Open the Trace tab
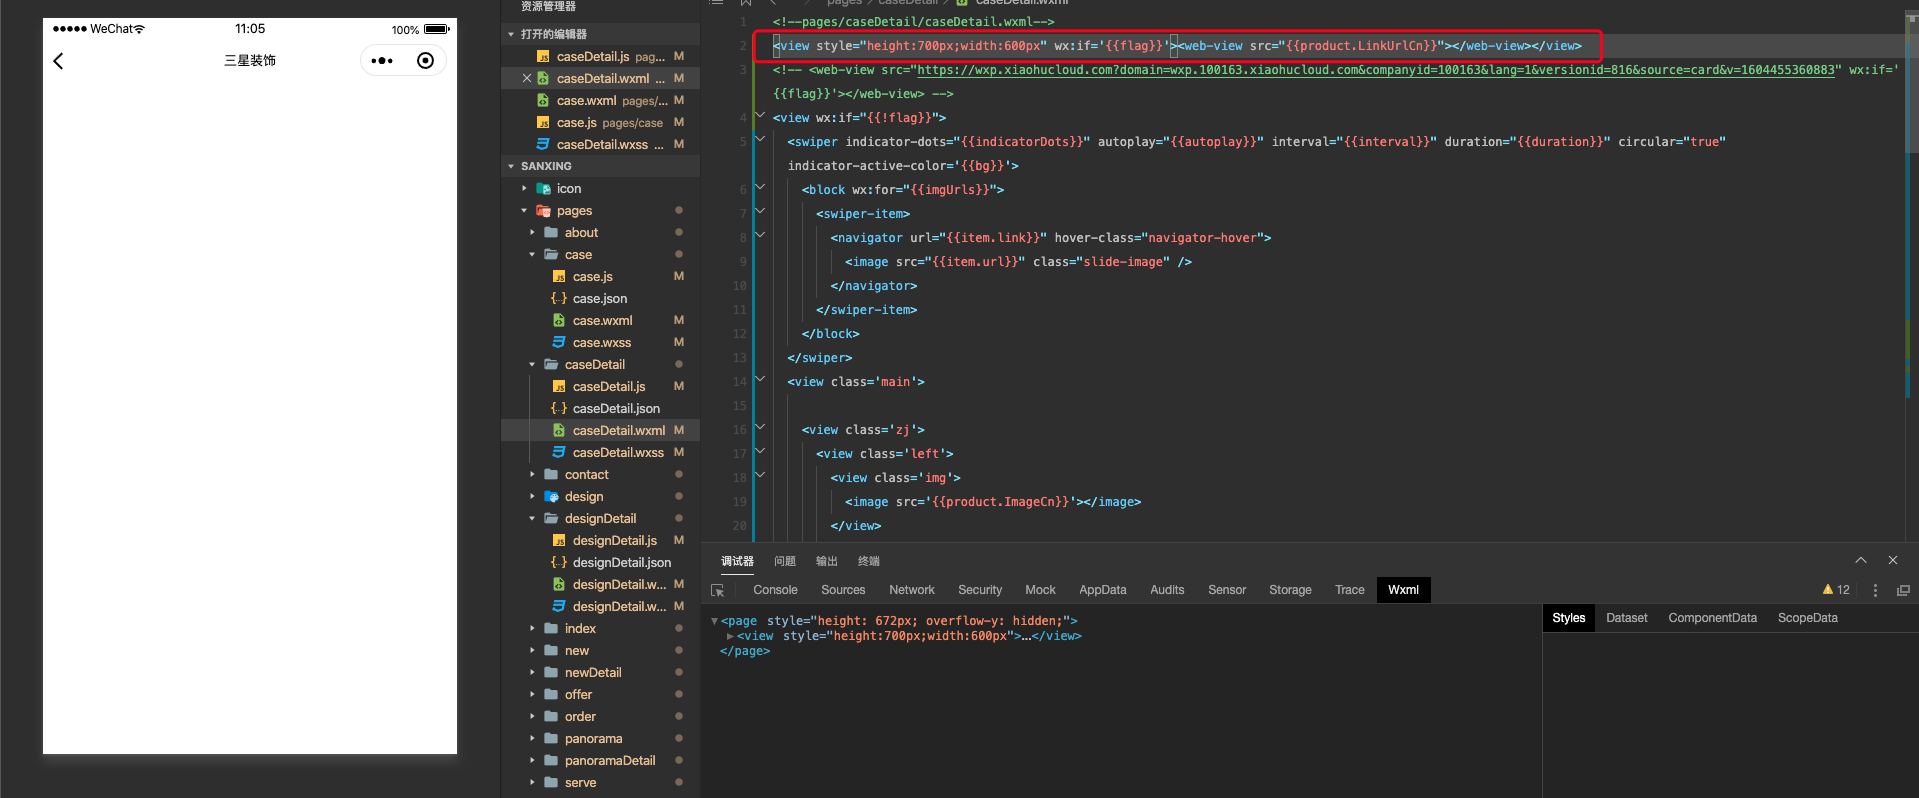 (x=1350, y=590)
